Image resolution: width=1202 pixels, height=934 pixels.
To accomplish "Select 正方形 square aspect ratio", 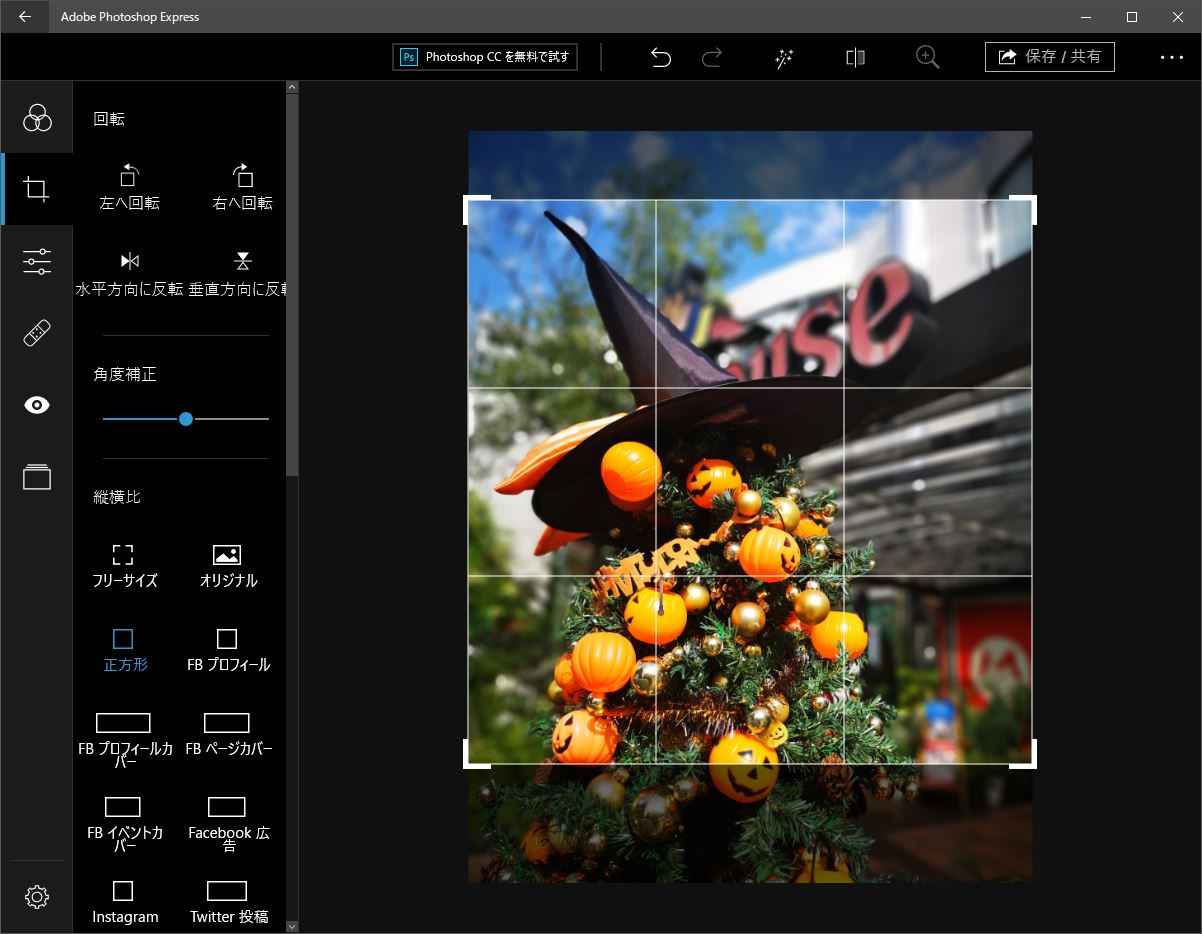I will coord(124,650).
